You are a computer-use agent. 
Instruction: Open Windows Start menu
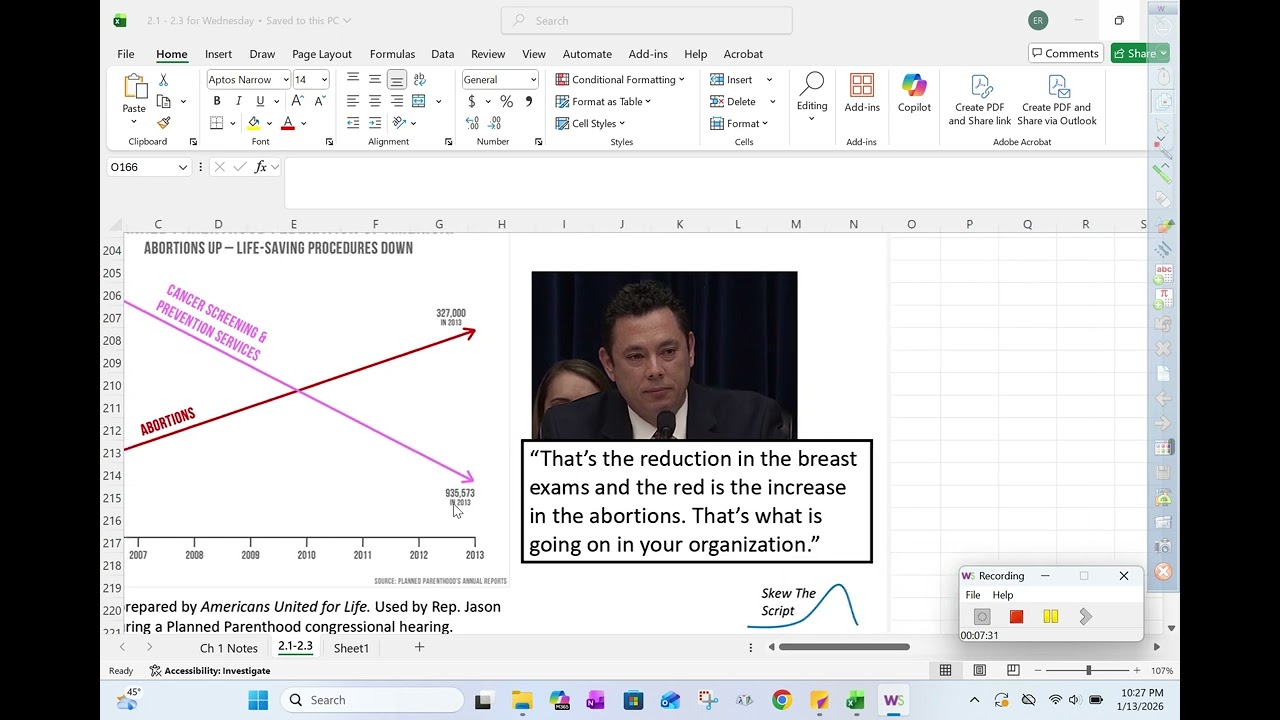pos(258,700)
